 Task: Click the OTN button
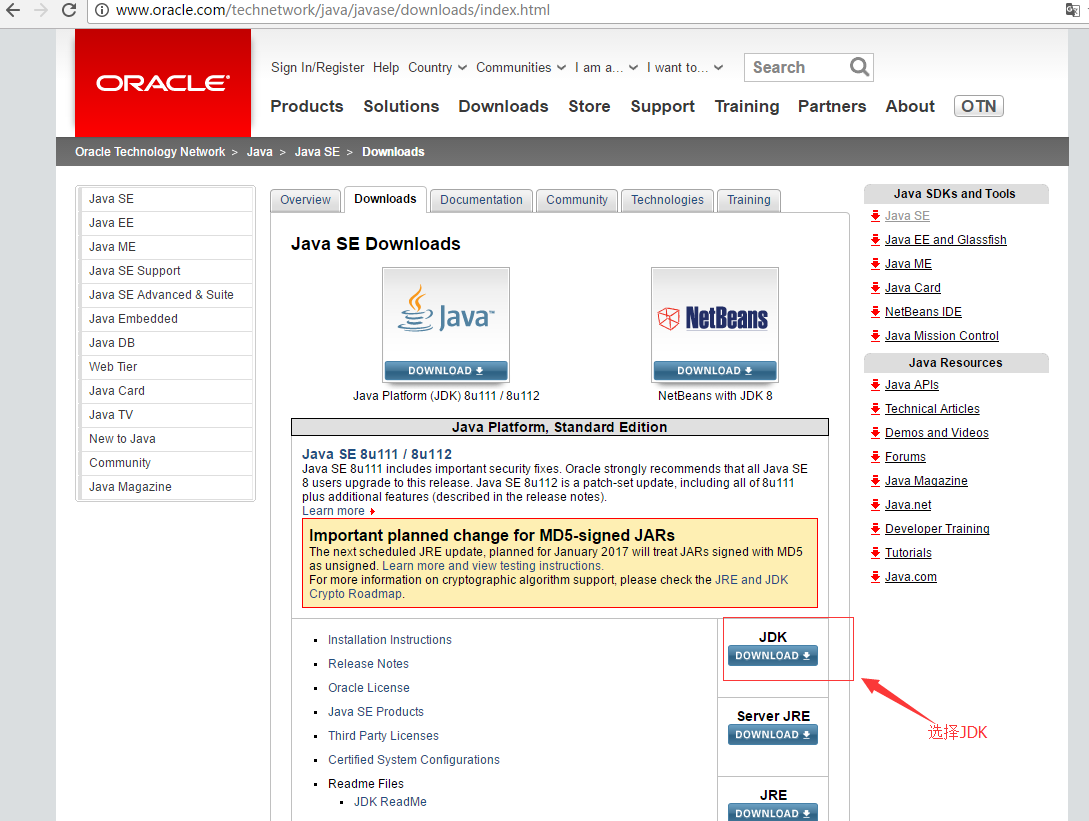pyautogui.click(x=979, y=106)
